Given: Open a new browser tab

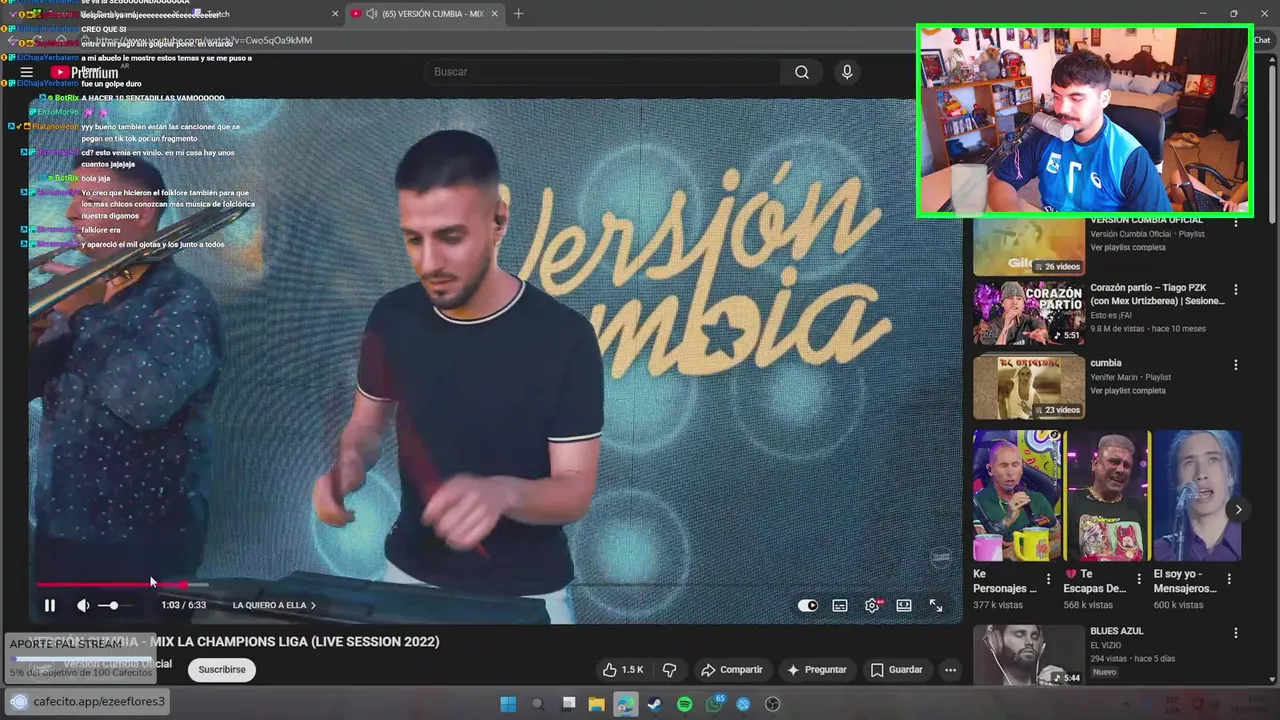Looking at the screenshot, I should (518, 14).
